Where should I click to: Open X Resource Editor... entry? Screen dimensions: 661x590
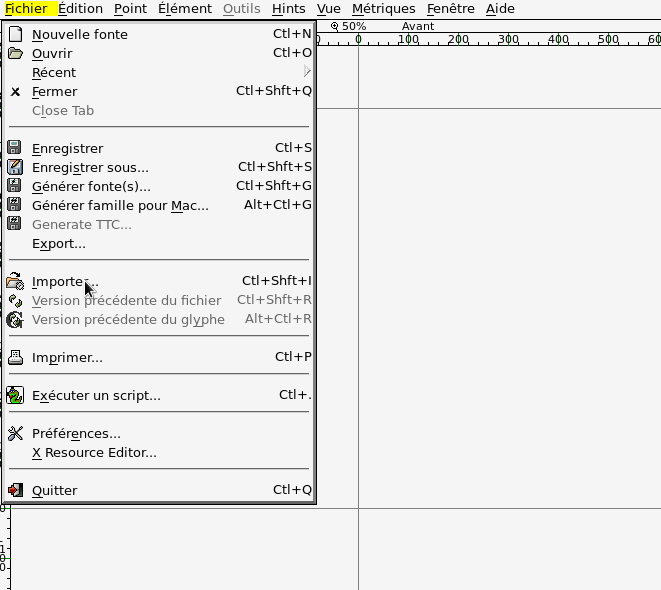tap(94, 452)
